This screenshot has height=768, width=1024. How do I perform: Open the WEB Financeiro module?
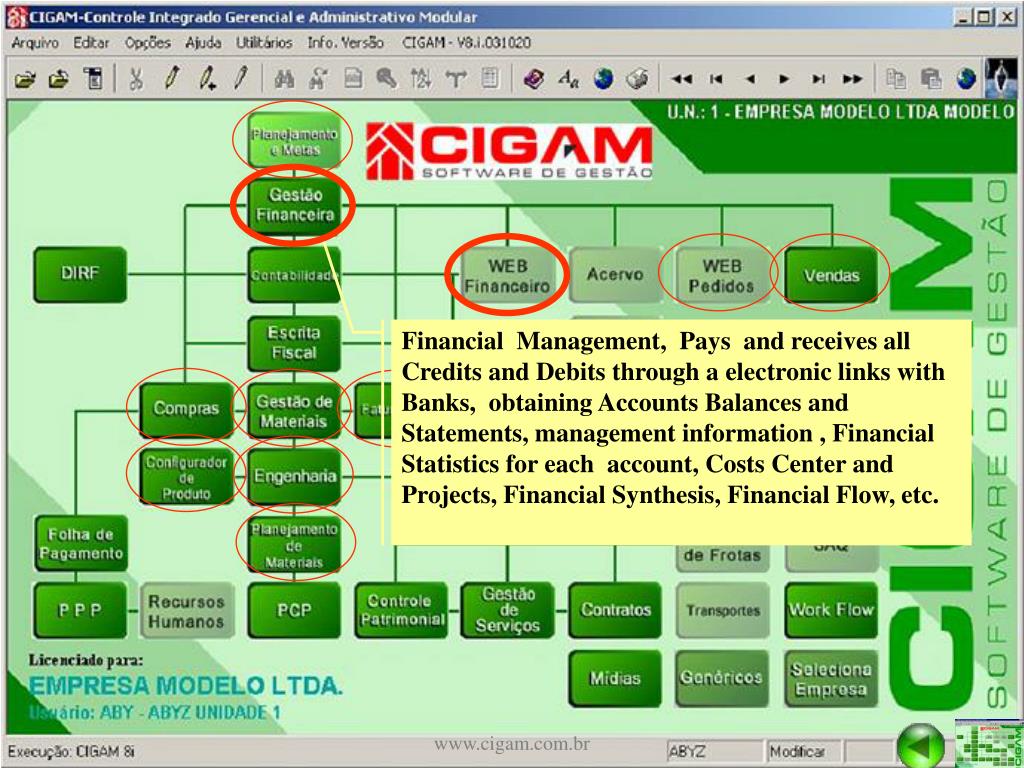coord(507,275)
